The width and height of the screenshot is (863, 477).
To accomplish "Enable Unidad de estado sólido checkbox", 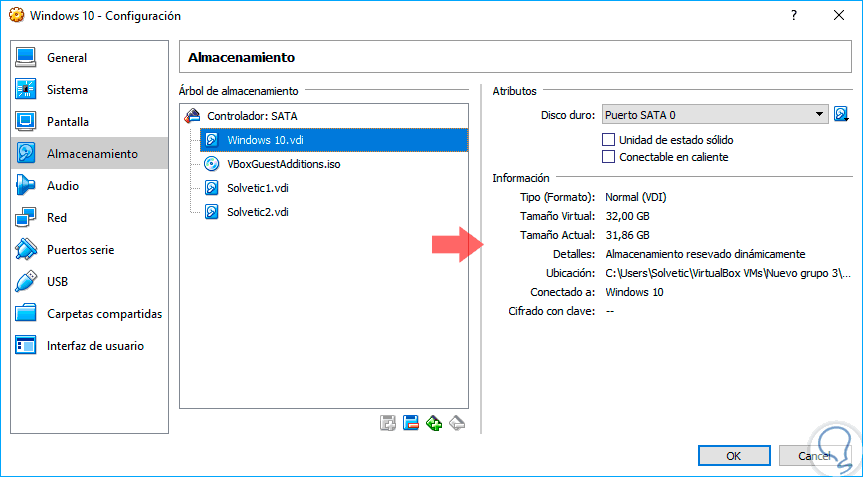I will (x=608, y=140).
